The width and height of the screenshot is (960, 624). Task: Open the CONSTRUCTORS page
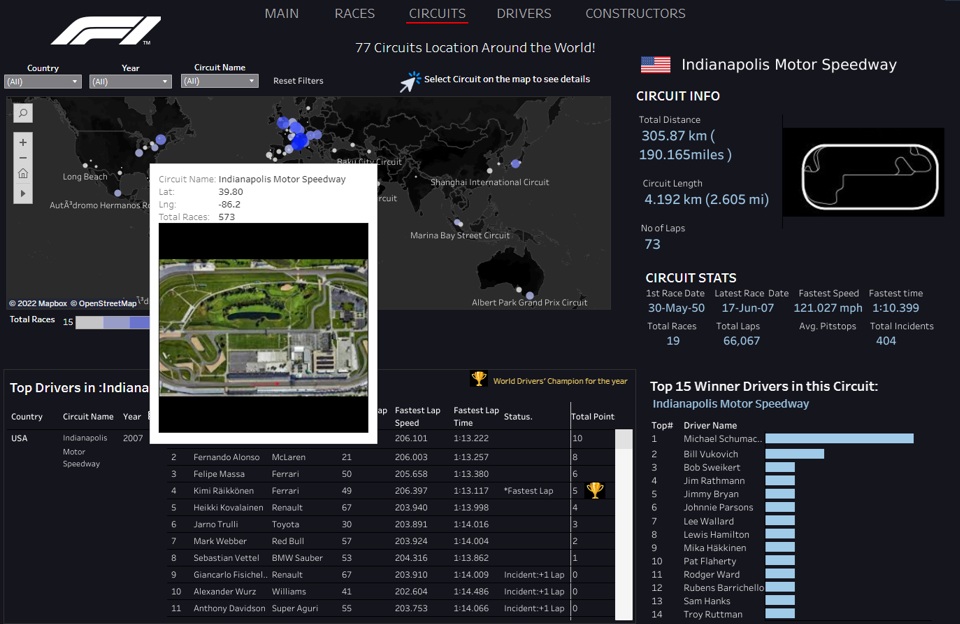[x=635, y=13]
